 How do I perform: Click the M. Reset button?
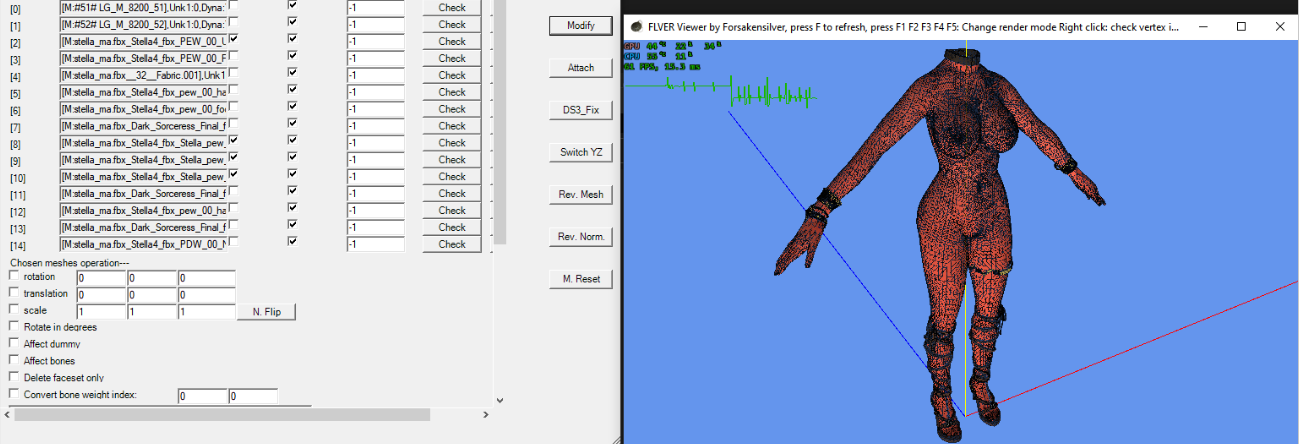[x=580, y=278]
